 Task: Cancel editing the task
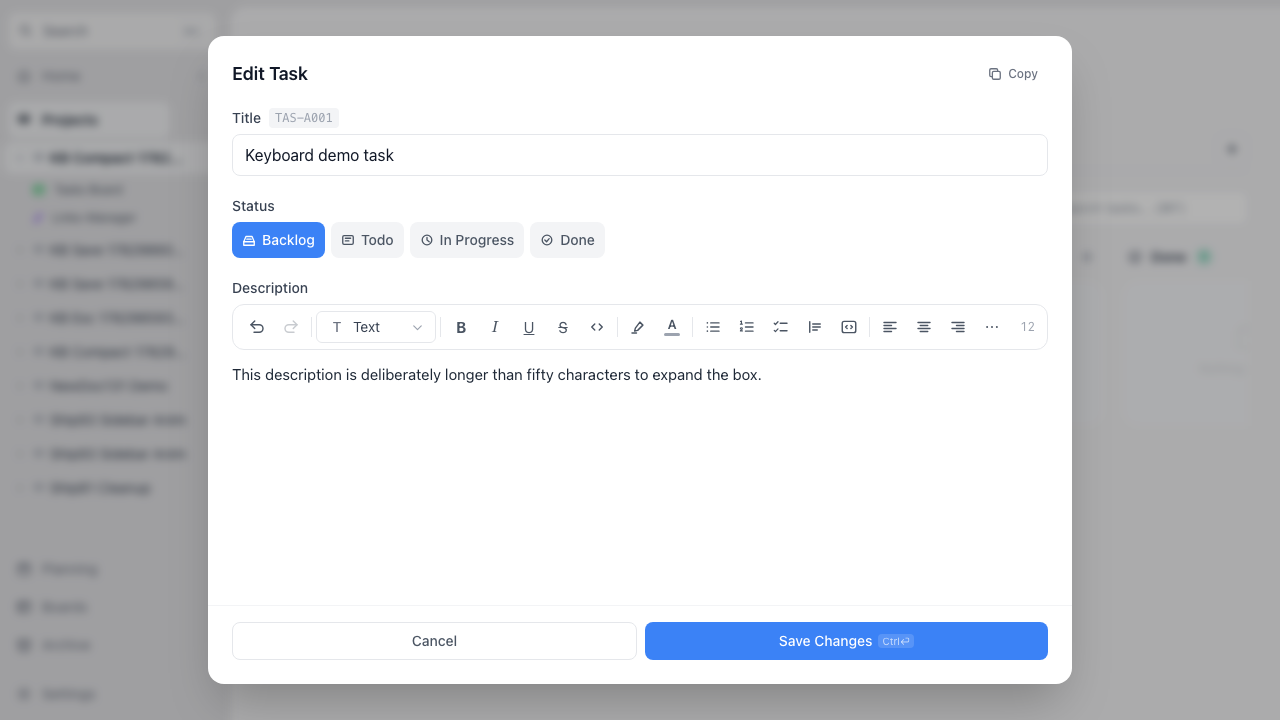point(434,641)
